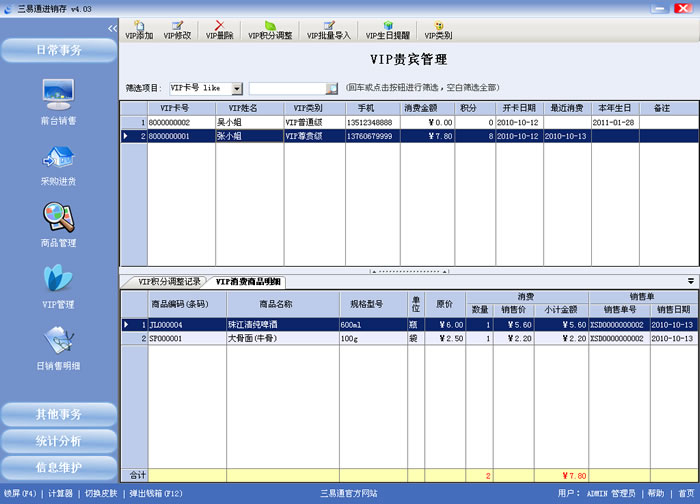The height and width of the screenshot is (504, 700).
Task: Click the VIP删除 delete icon
Action: (x=219, y=30)
